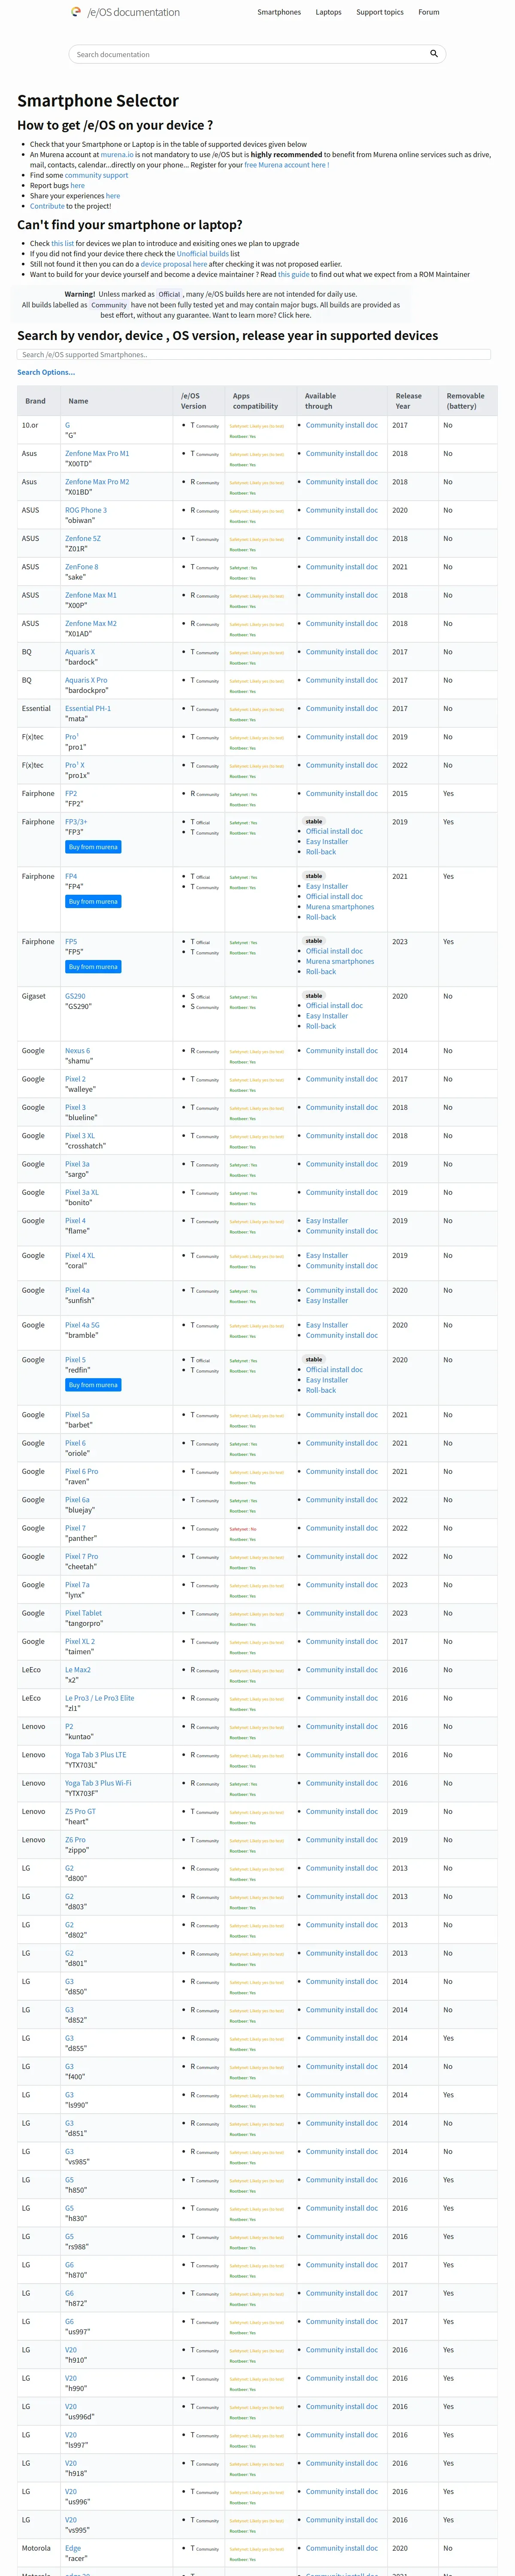Open the Support topics menu

coord(380,12)
